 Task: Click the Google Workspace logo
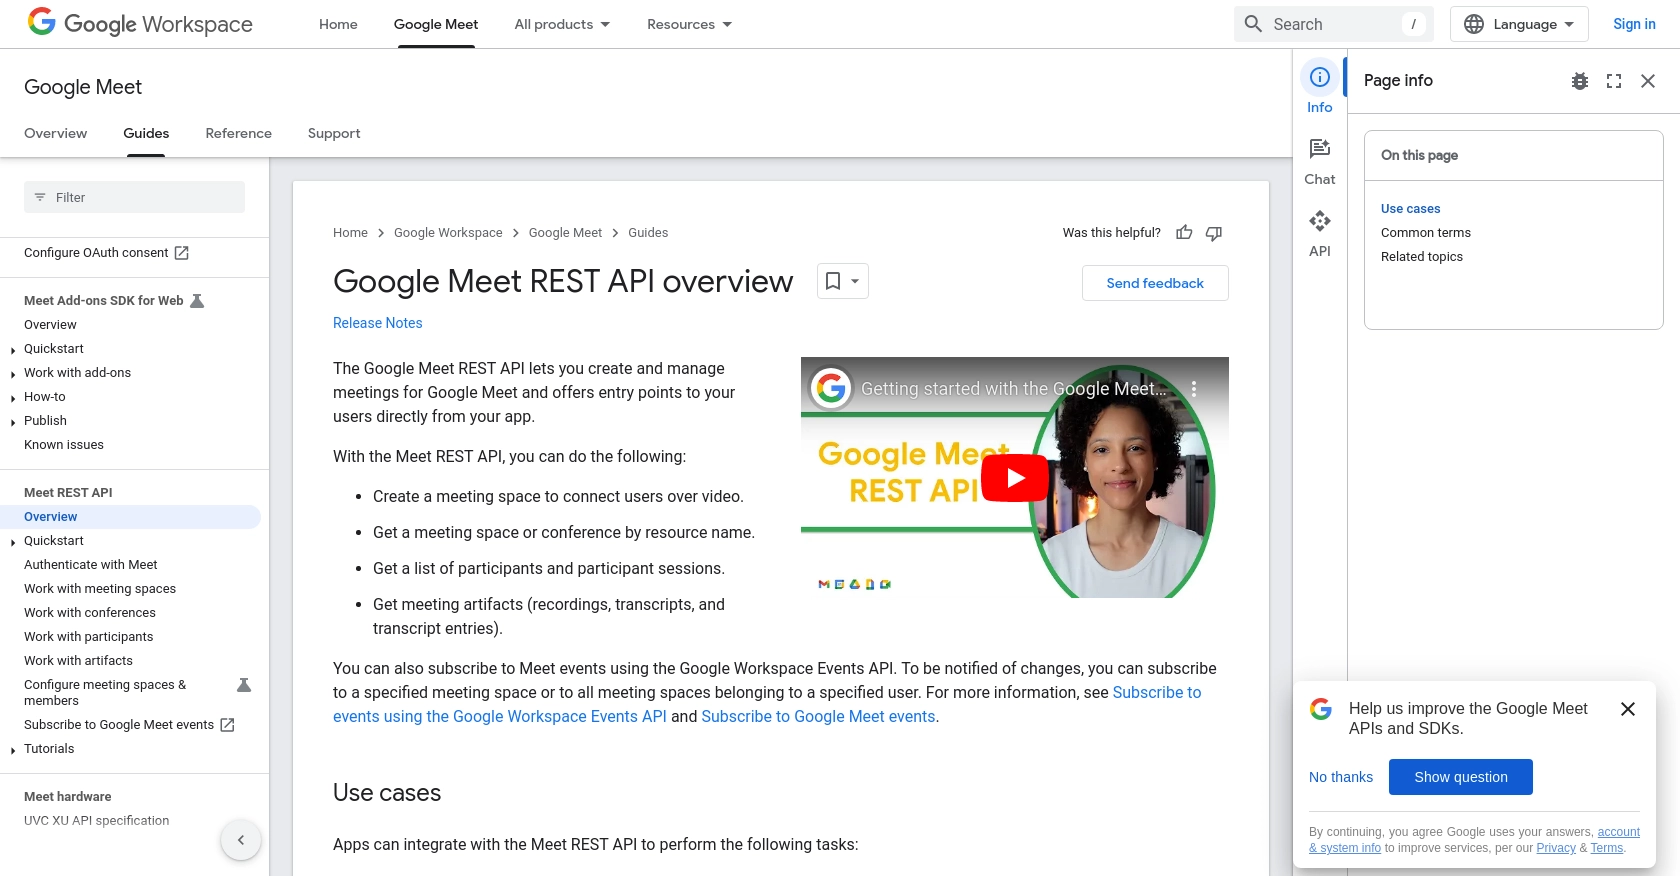point(140,23)
